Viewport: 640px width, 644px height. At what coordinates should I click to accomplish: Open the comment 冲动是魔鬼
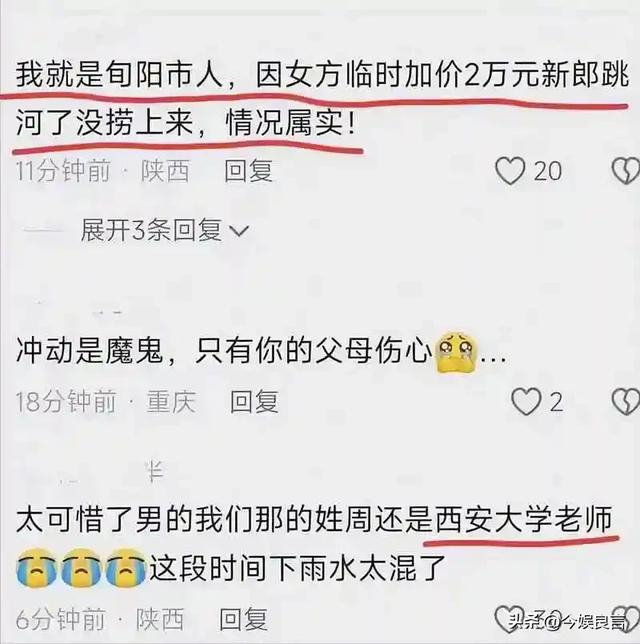pos(261,352)
